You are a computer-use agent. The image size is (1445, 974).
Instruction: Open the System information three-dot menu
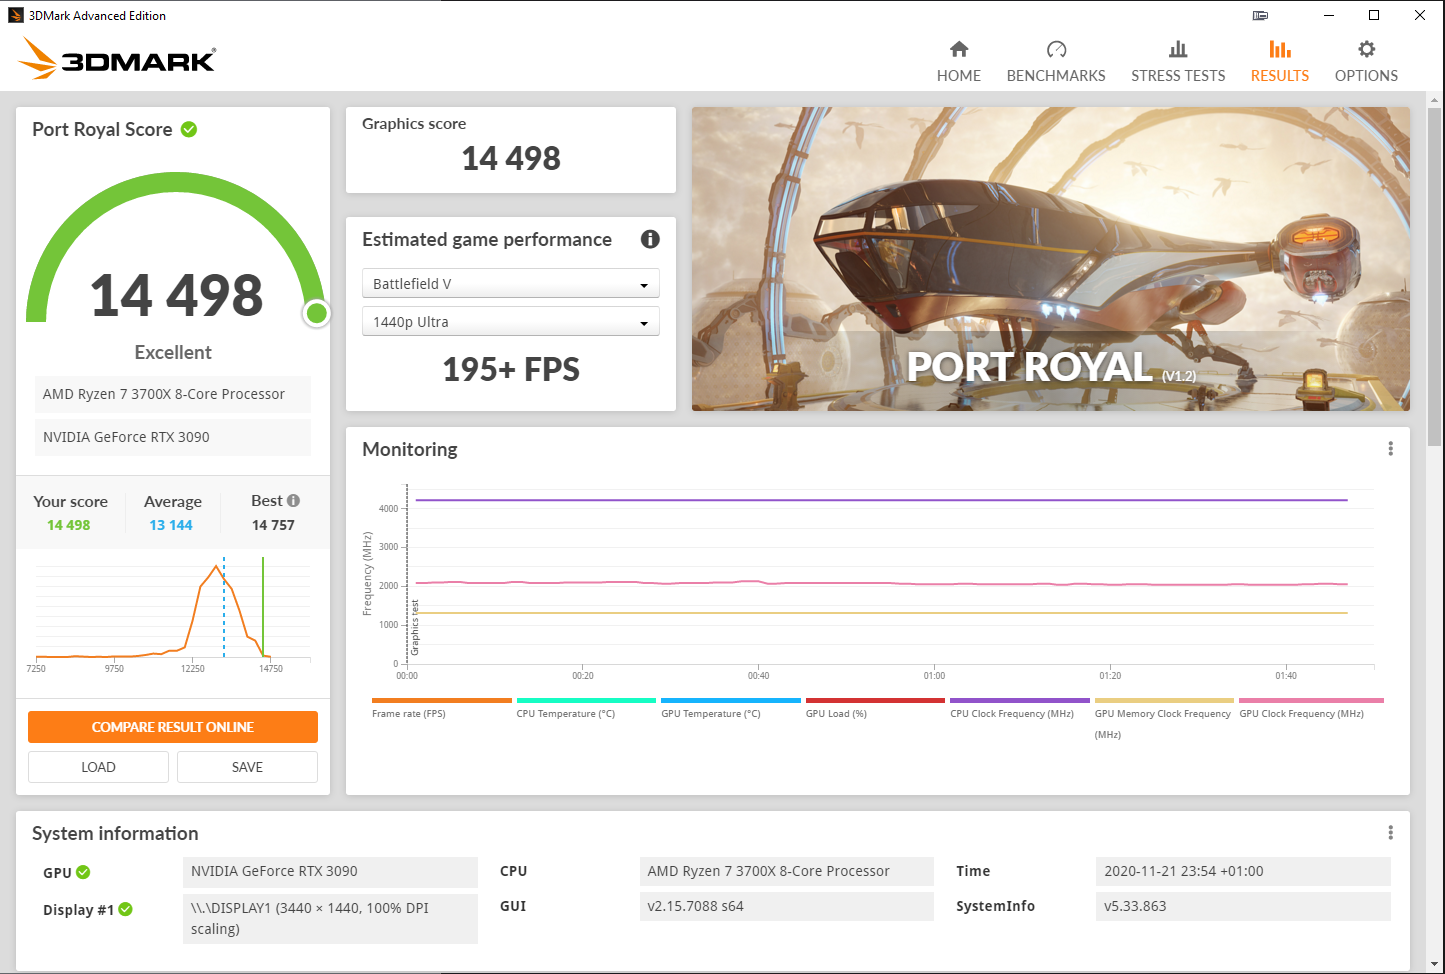1390,833
